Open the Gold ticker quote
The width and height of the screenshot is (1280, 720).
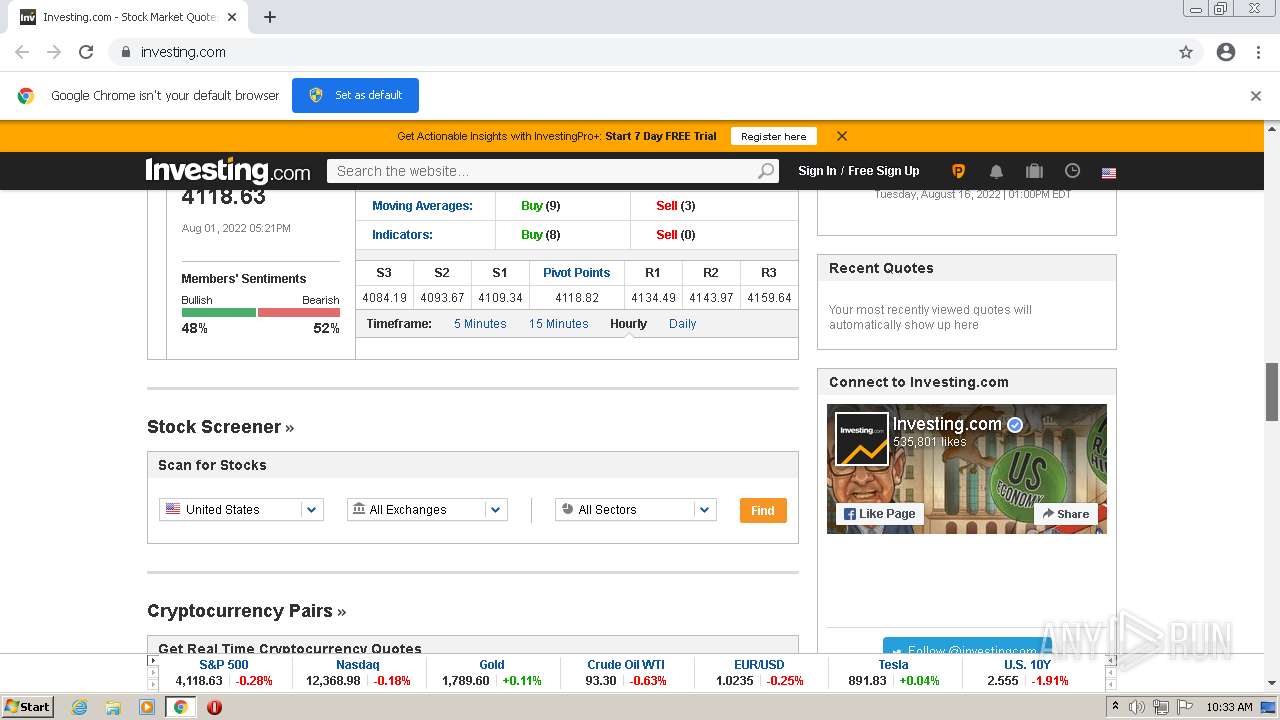(x=492, y=665)
